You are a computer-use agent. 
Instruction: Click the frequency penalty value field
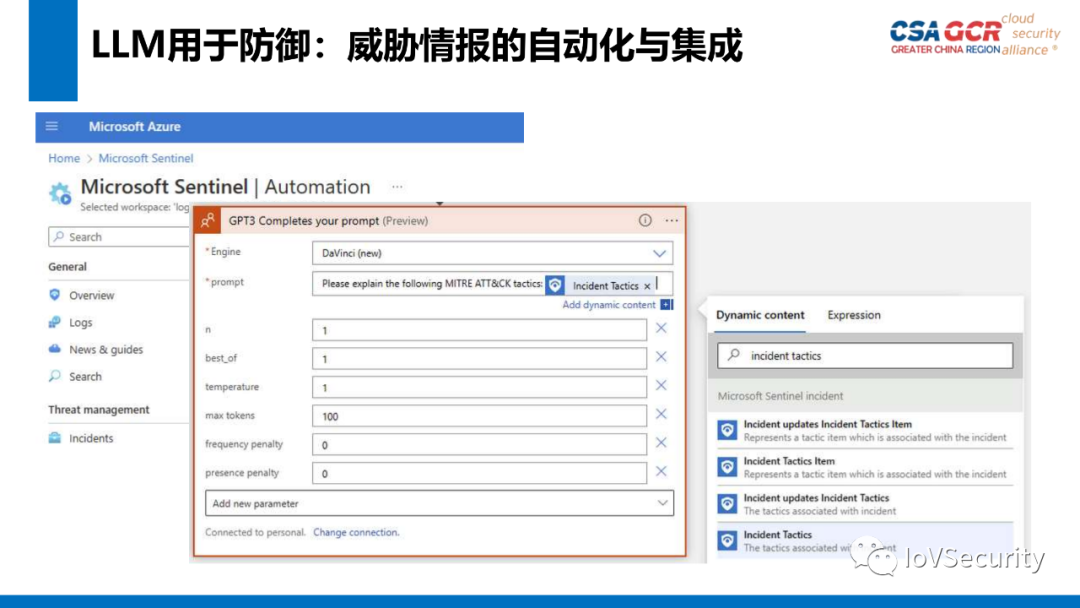point(479,444)
